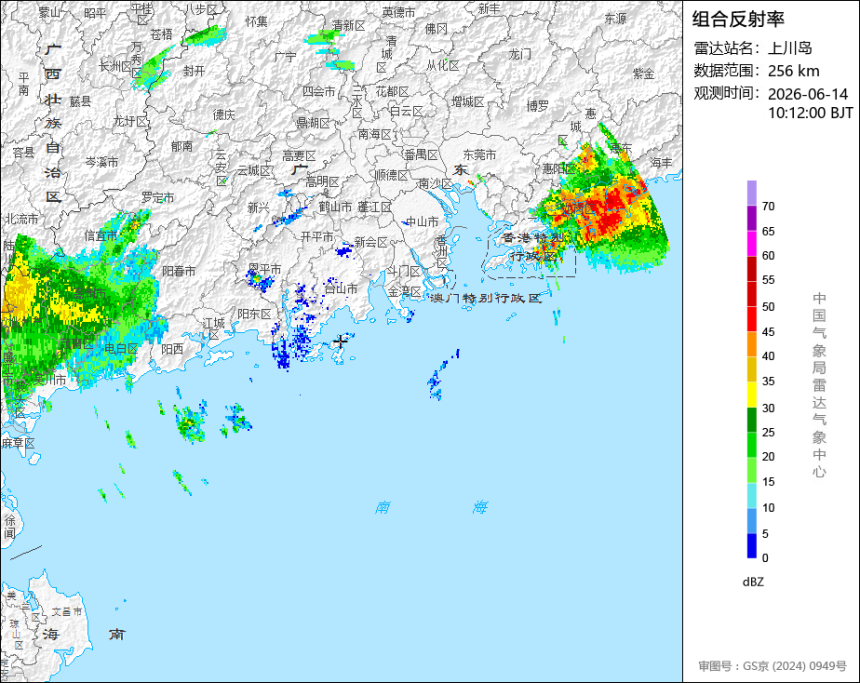The image size is (860, 683).
Task: Click the 审图号 GS京 (2024) 0949号 text
Action: 772,666
